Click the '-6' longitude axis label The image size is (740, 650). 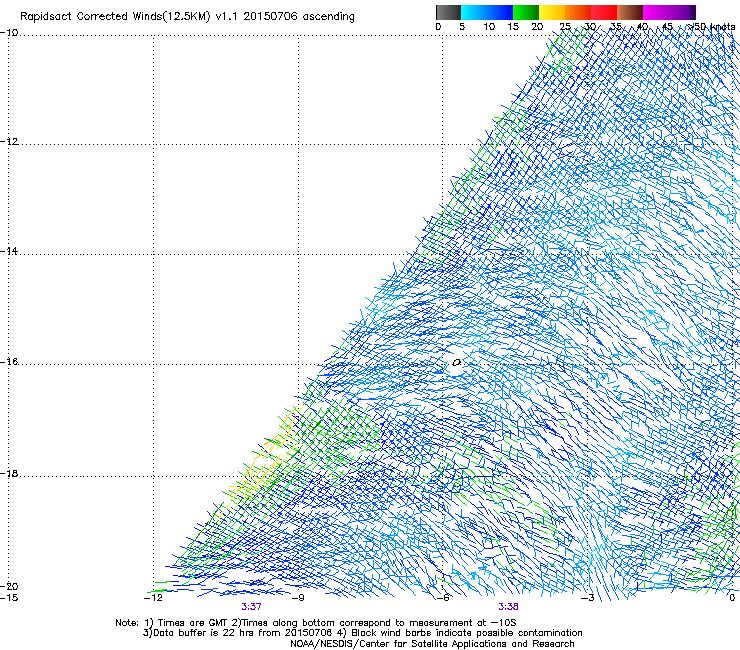coord(442,598)
